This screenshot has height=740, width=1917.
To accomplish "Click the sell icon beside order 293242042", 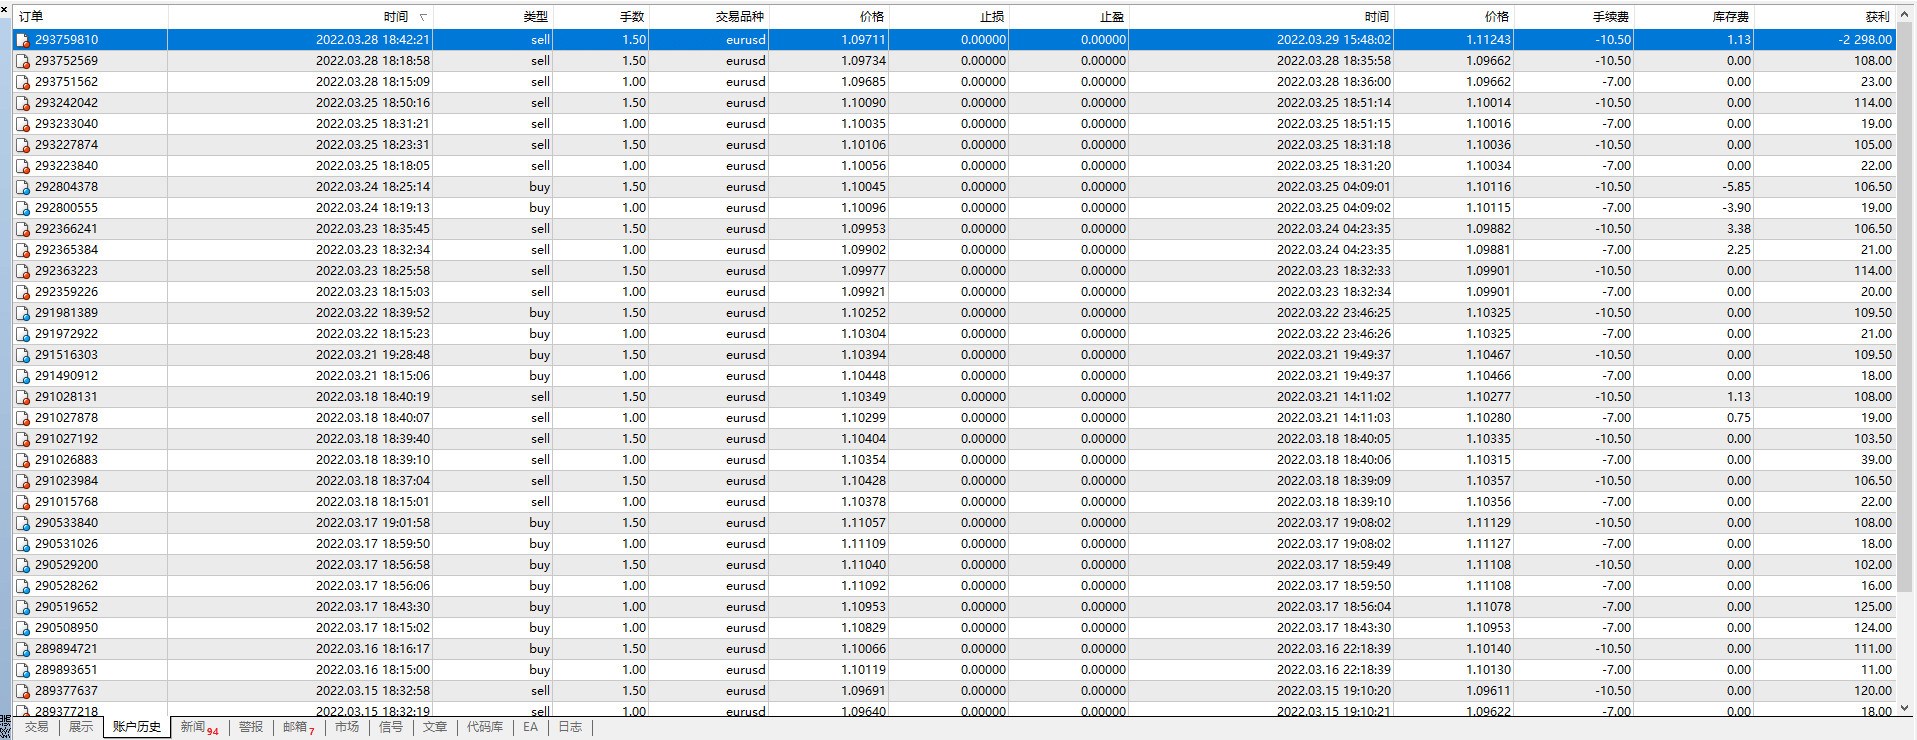I will click(23, 103).
